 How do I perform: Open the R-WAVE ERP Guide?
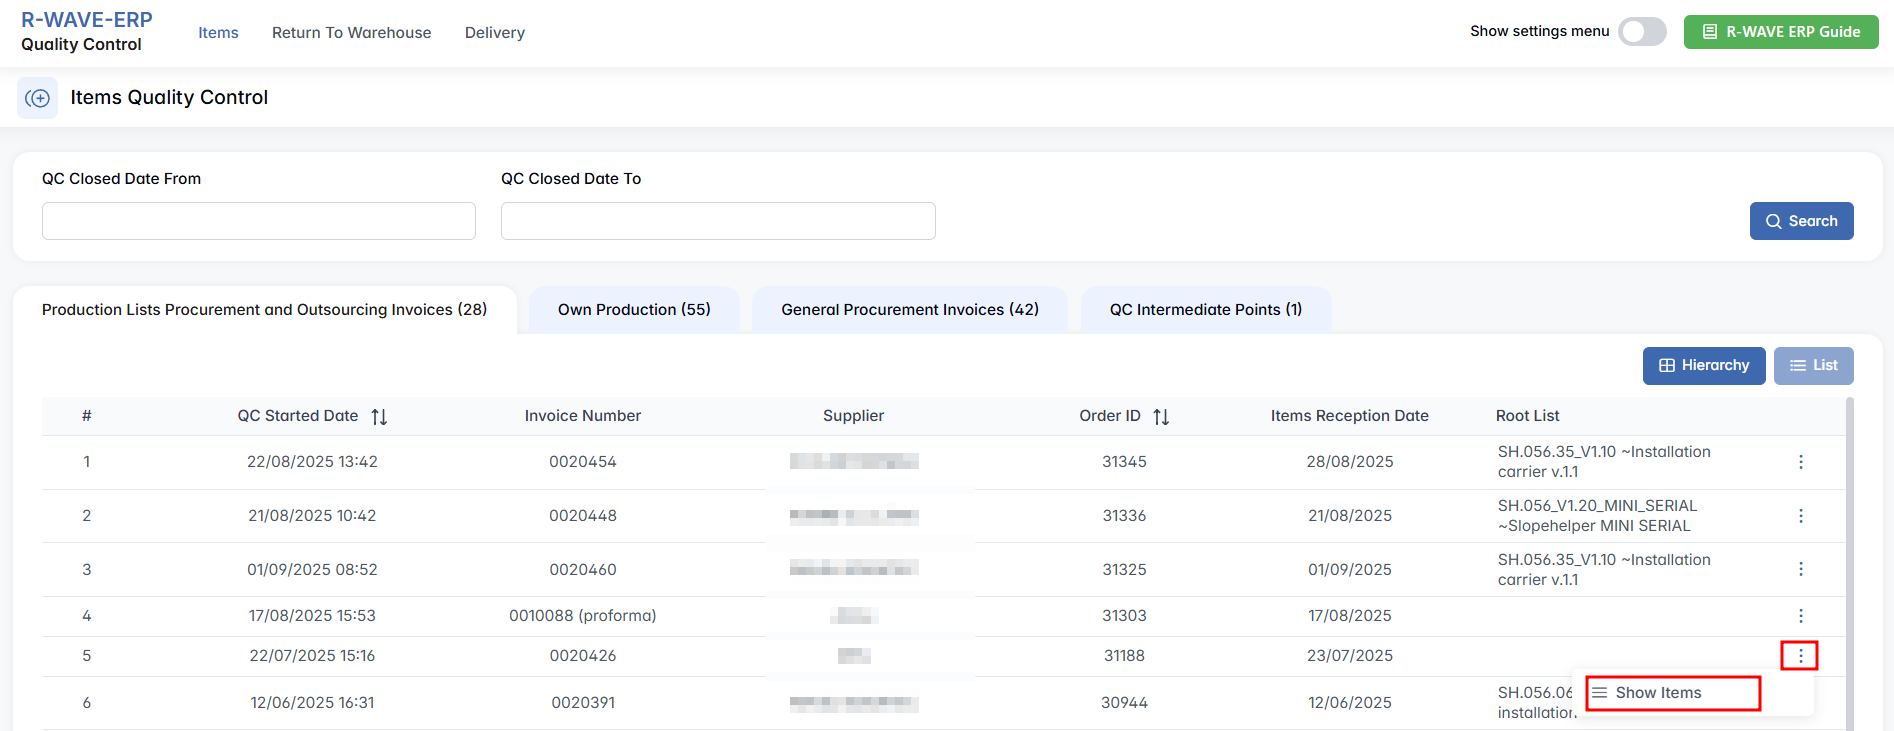click(x=1780, y=32)
